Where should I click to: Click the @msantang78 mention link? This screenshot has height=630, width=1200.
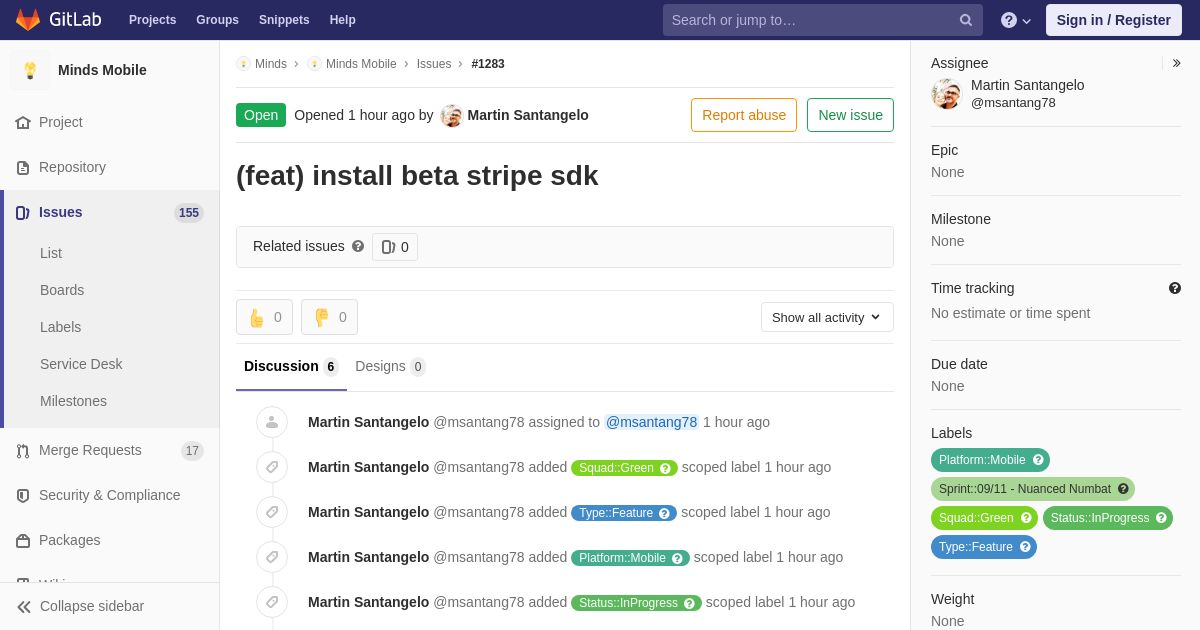pos(651,422)
